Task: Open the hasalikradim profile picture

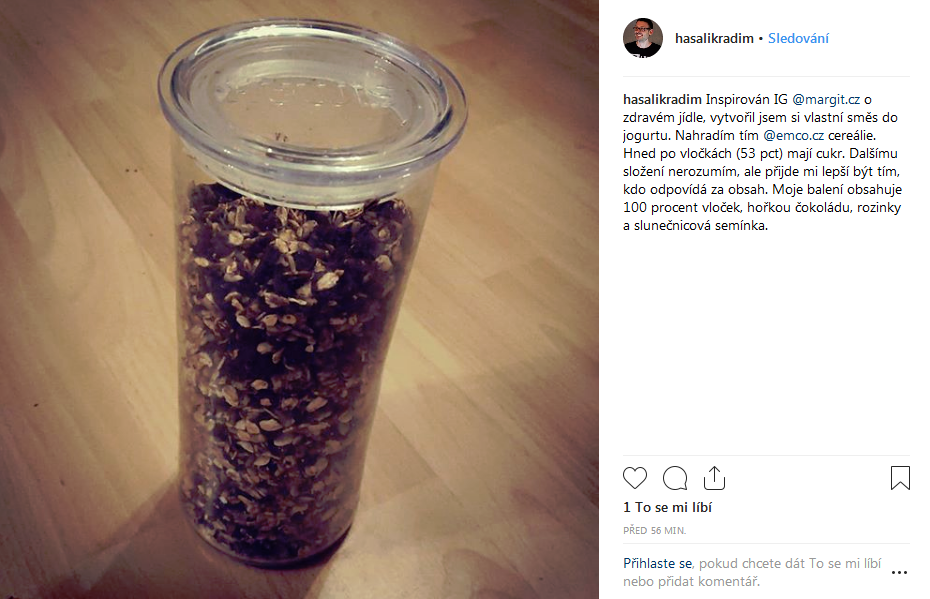Action: (642, 38)
